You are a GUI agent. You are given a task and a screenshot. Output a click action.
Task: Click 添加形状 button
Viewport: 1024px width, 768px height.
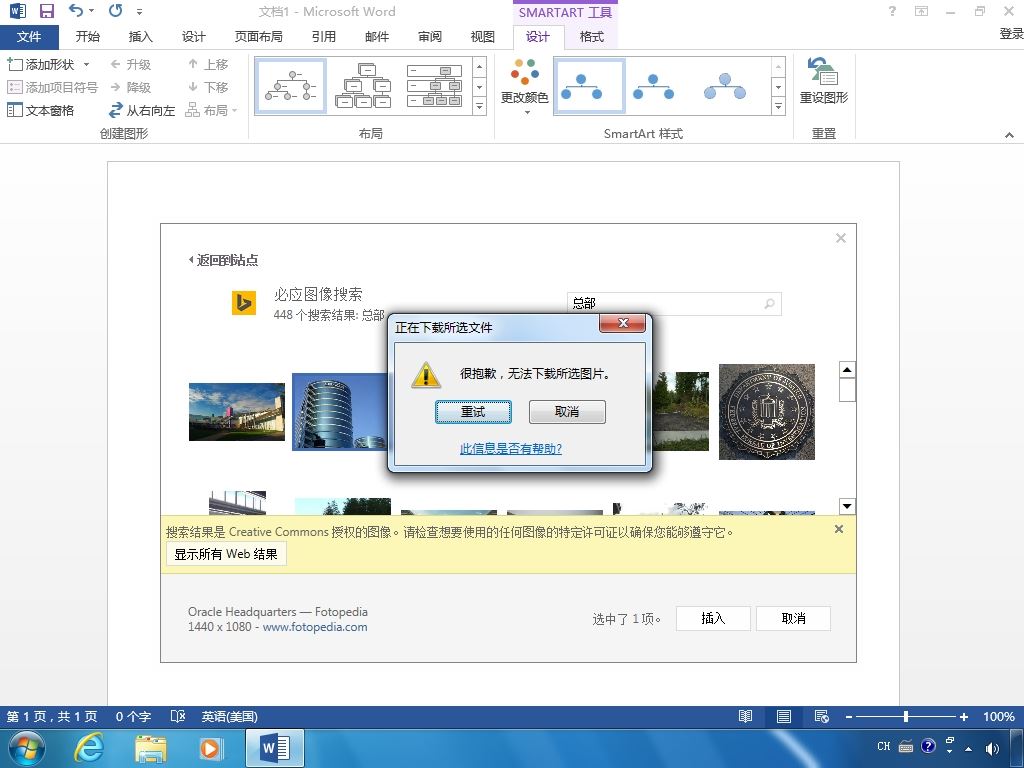(40, 64)
